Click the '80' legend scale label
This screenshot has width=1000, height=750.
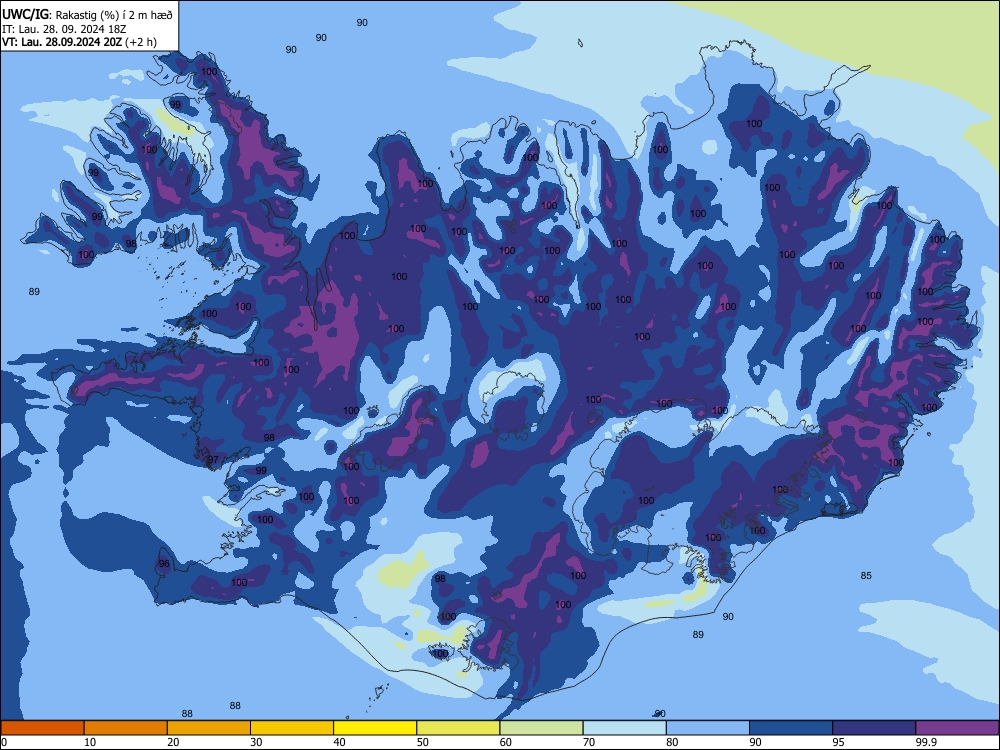[x=672, y=742]
